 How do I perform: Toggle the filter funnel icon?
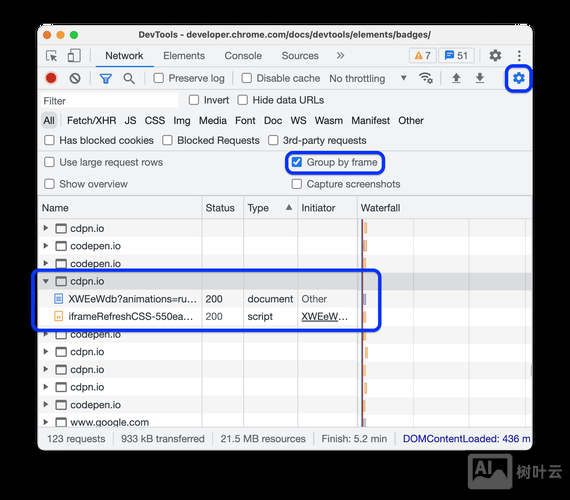[106, 79]
